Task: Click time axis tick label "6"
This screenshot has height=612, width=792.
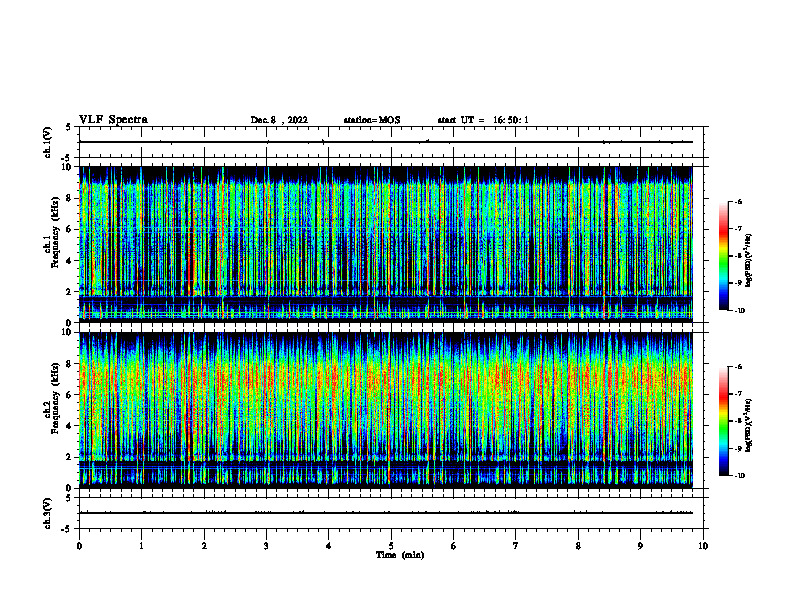Action: (x=453, y=546)
